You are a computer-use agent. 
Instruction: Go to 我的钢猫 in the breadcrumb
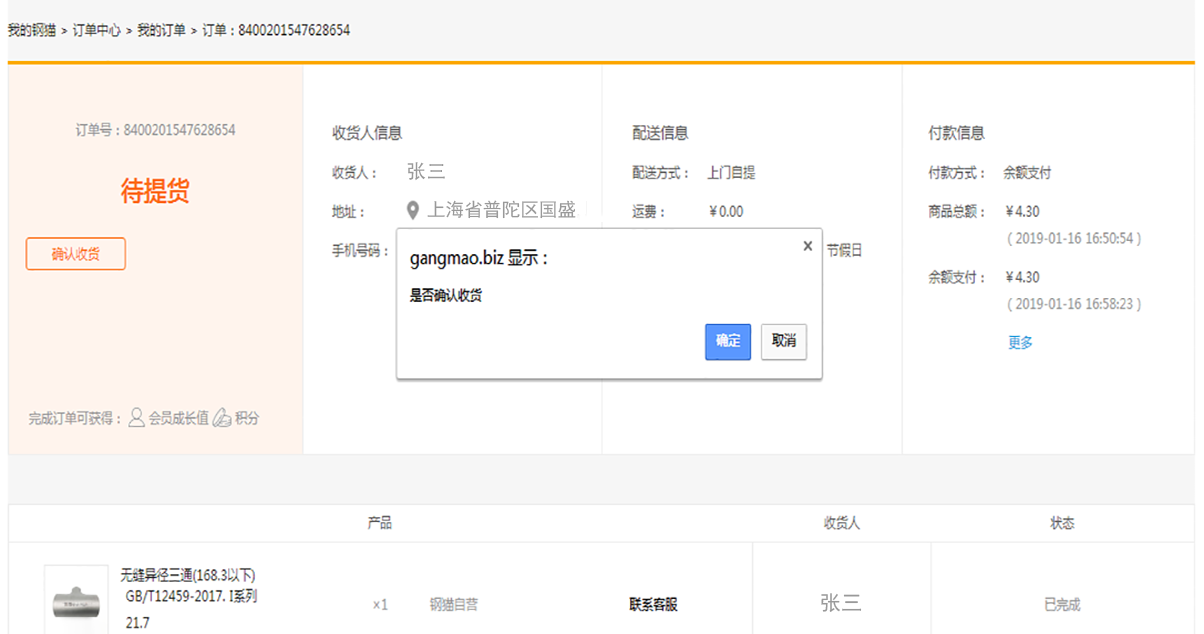click(31, 30)
